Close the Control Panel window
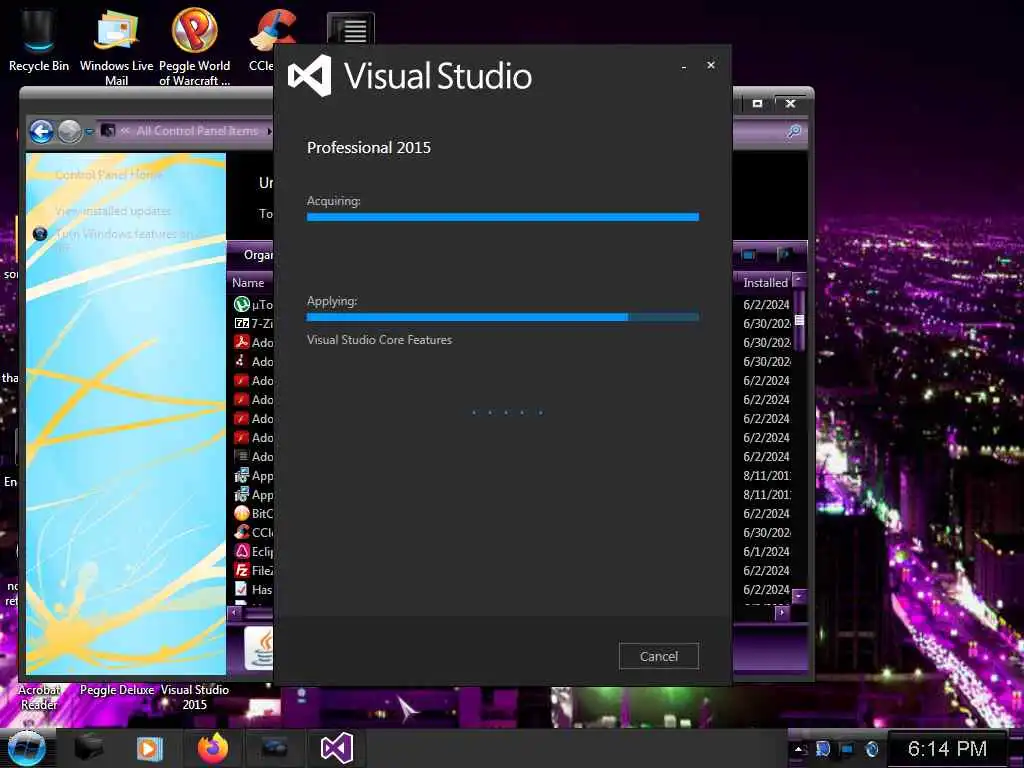The height and width of the screenshot is (768, 1024). coord(790,103)
